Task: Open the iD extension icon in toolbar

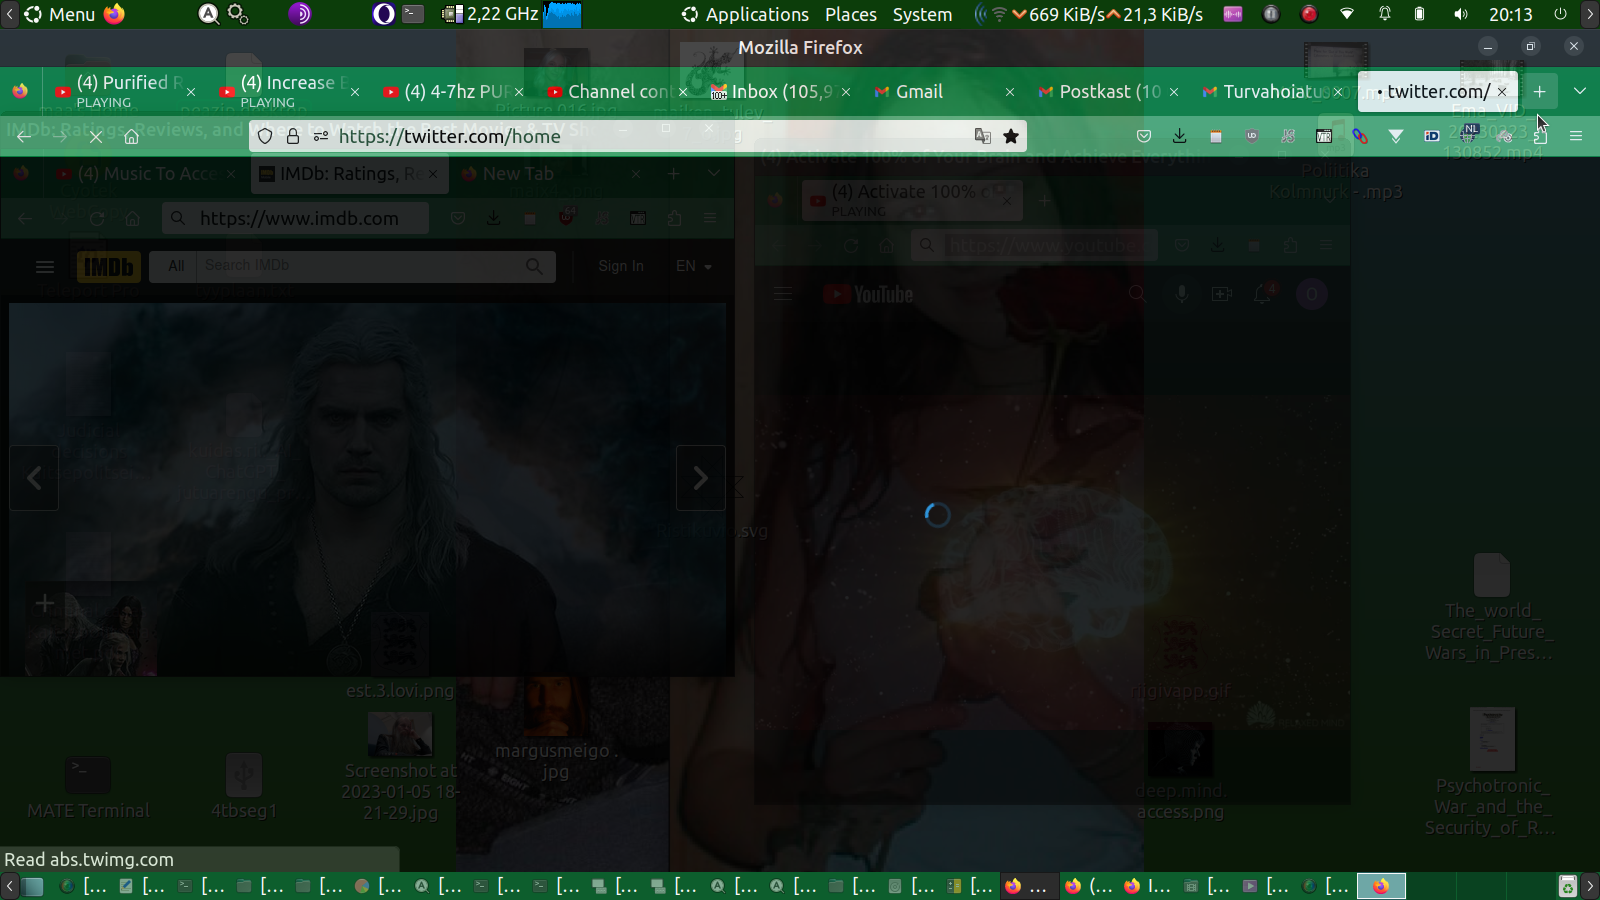Action: click(1432, 136)
